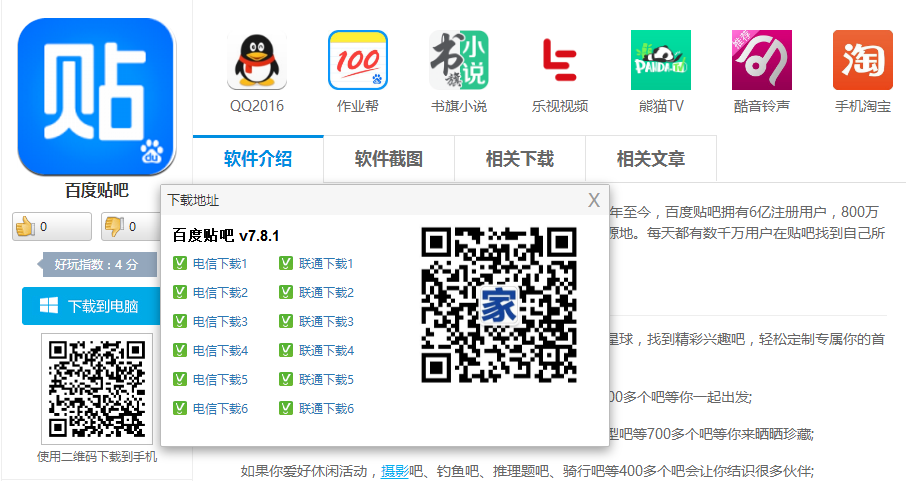This screenshot has width=906, height=481.
Task: Click the green check icon beside 电信下载3
Action: pos(180,321)
